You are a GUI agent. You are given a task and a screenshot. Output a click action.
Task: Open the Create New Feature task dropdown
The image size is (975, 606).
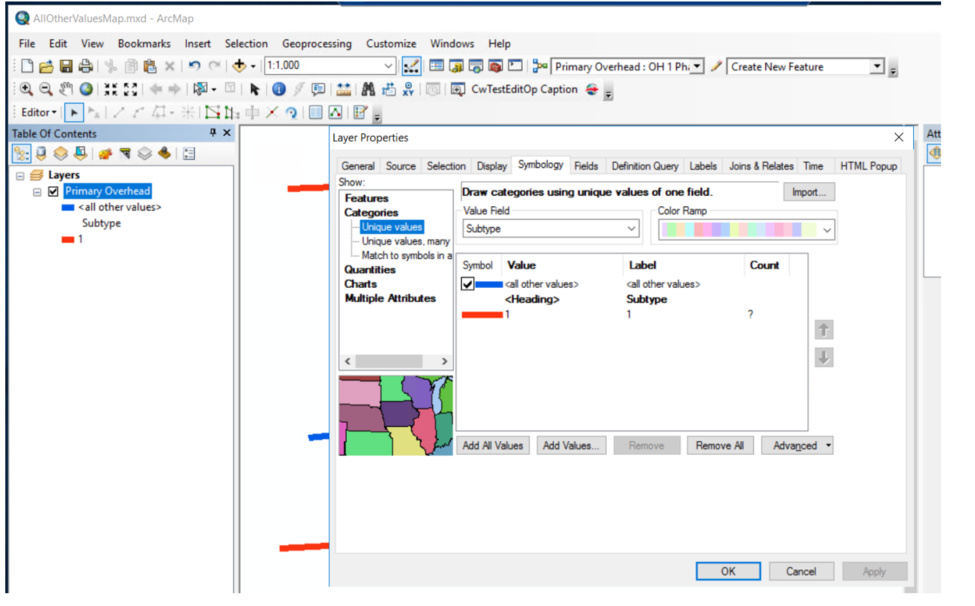[x=877, y=66]
